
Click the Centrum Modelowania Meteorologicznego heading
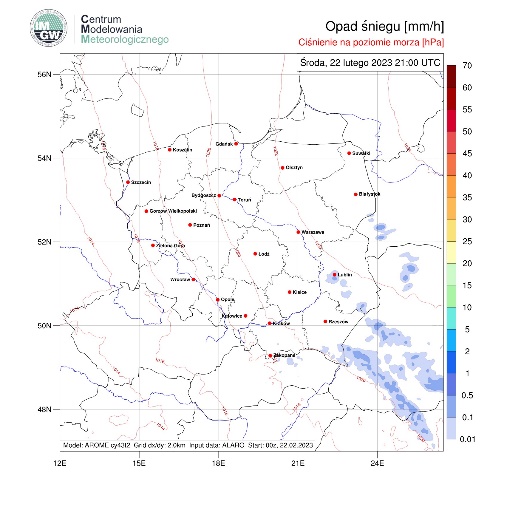coord(125,29)
